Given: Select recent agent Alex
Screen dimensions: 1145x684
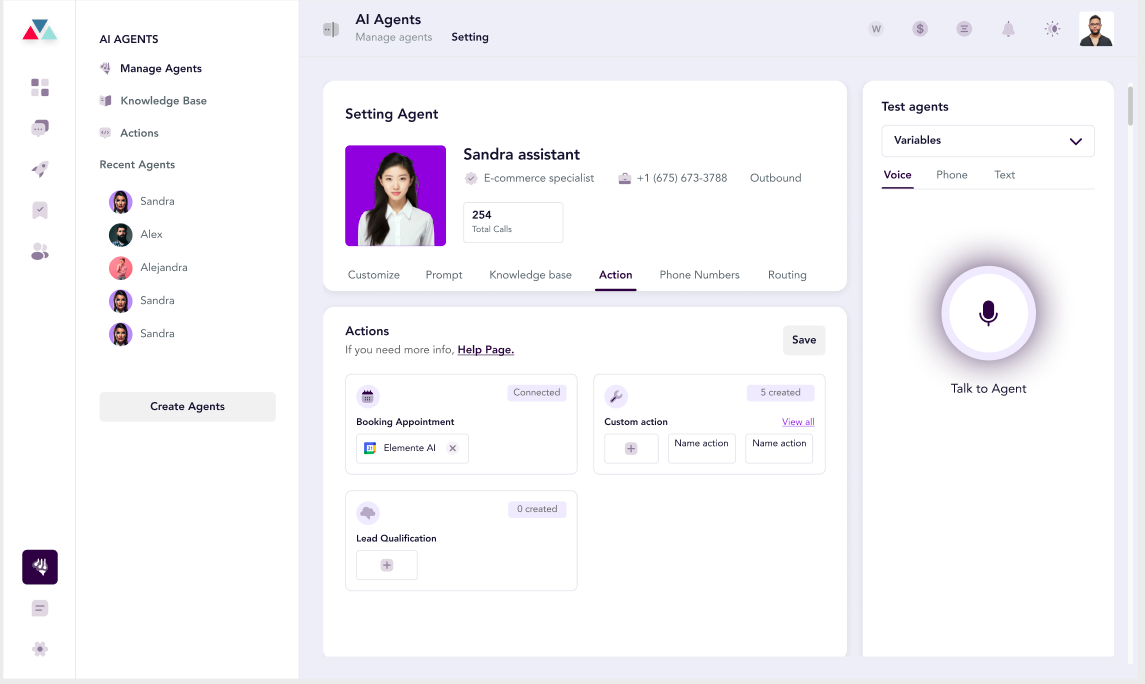Looking at the screenshot, I should tap(151, 234).
